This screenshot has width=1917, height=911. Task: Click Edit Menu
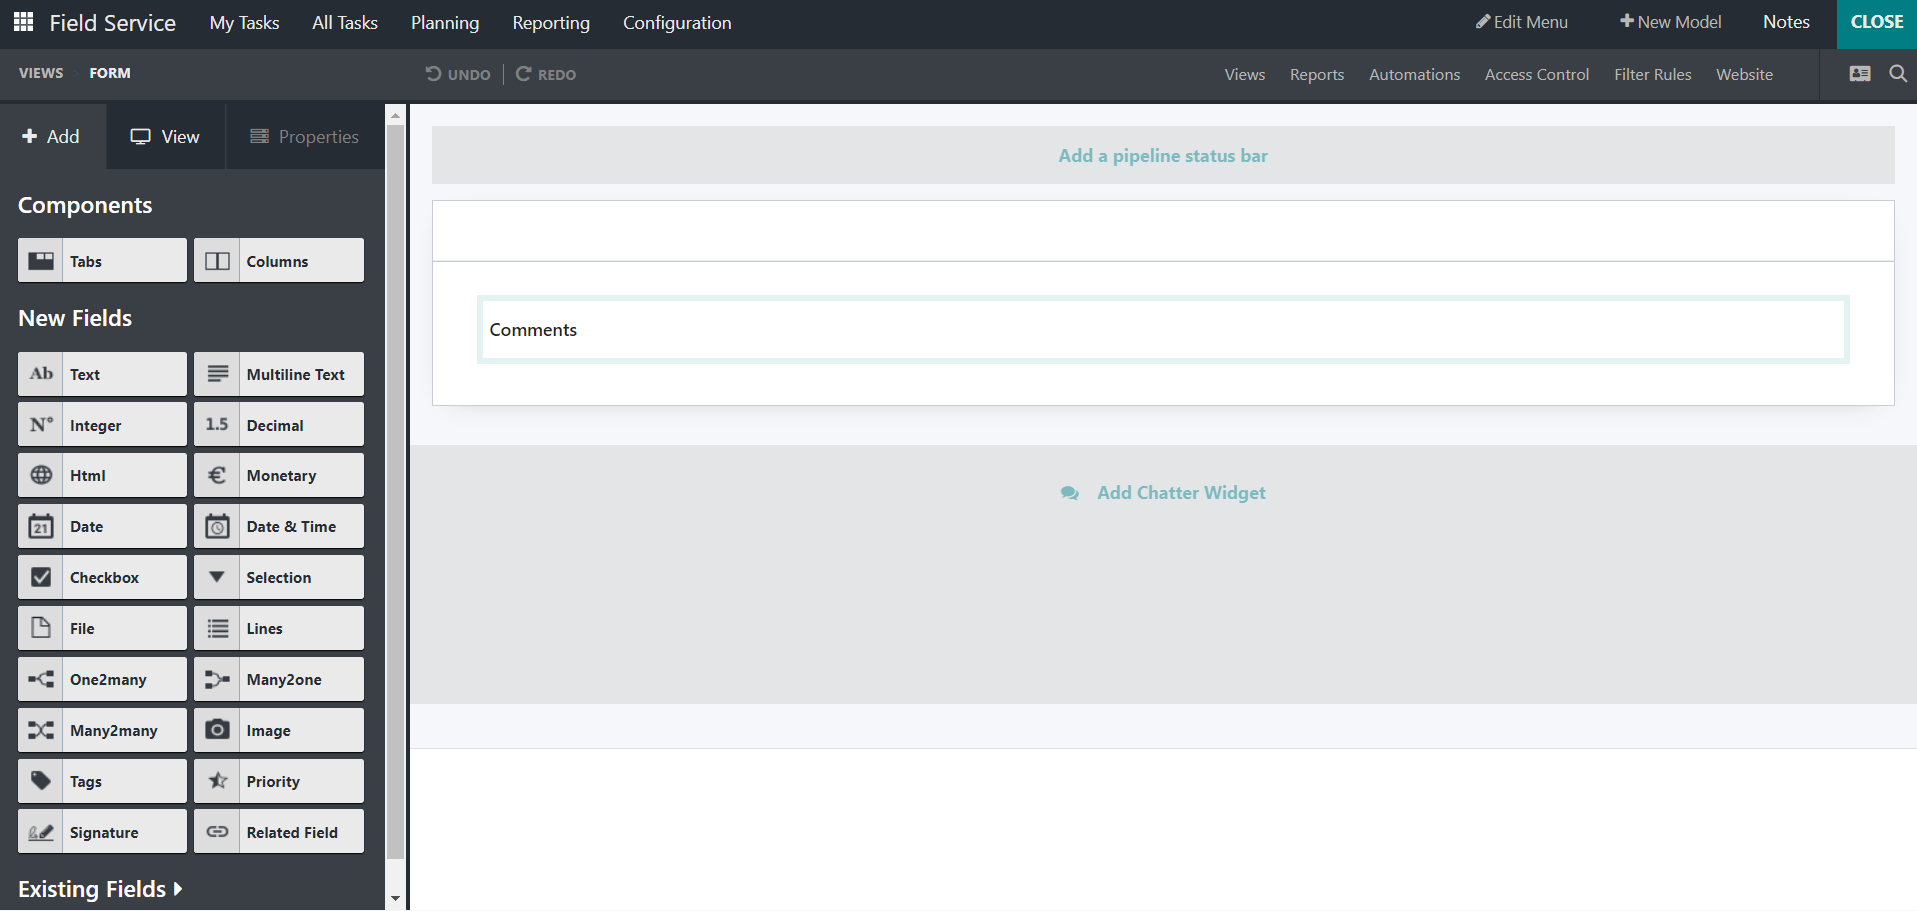tap(1522, 22)
